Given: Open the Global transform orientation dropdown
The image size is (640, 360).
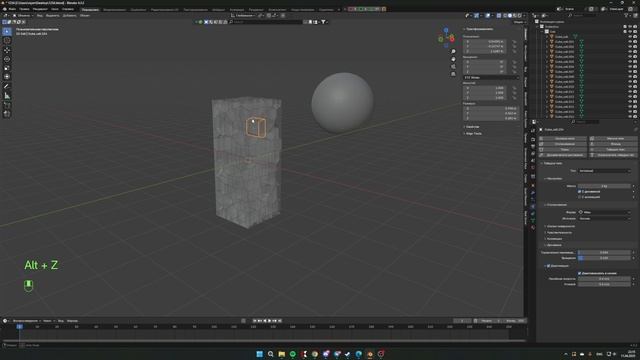Looking at the screenshot, I should click(245, 16).
